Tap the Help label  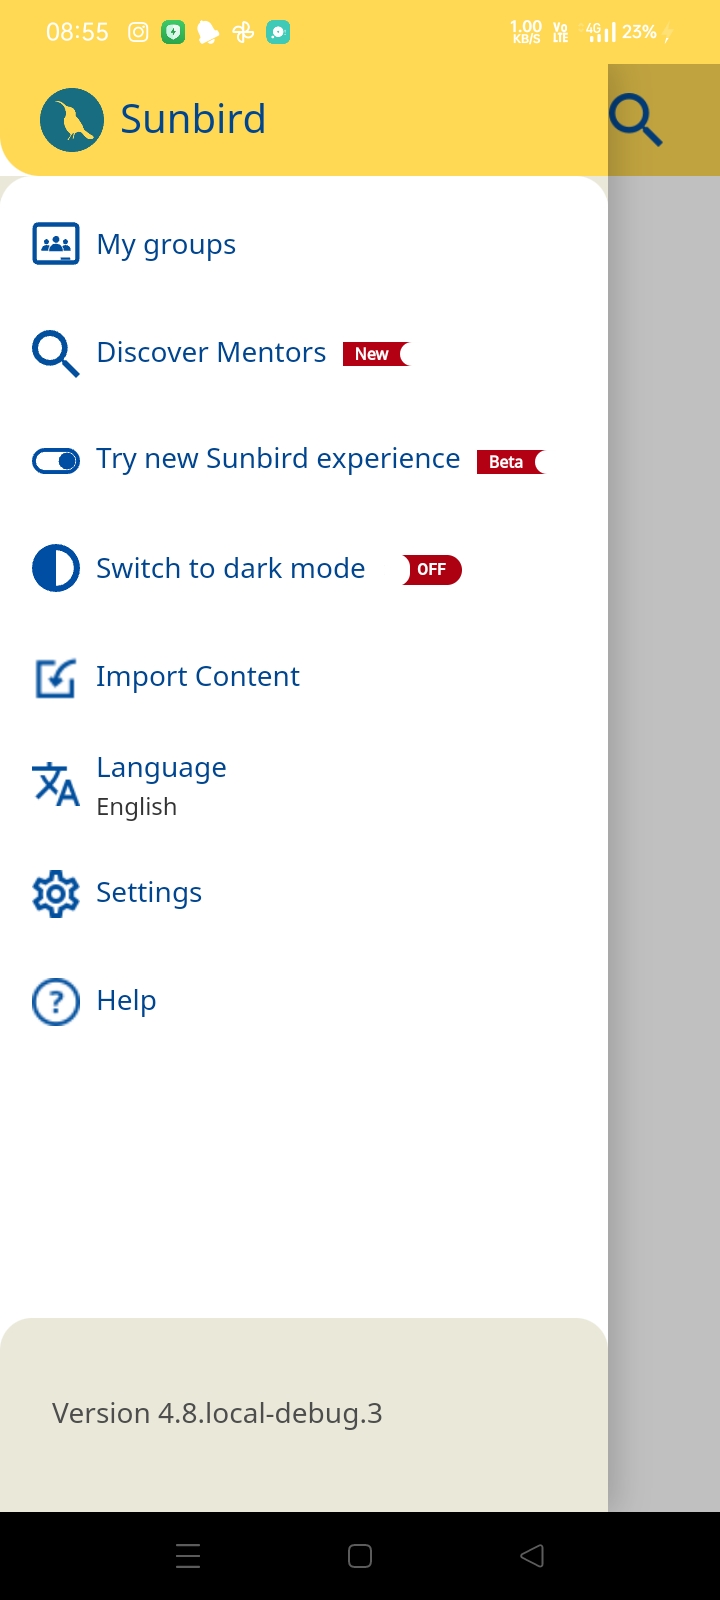click(126, 1001)
